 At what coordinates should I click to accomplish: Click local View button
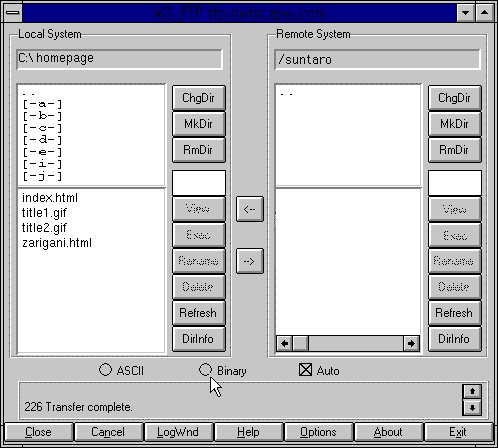point(199,209)
